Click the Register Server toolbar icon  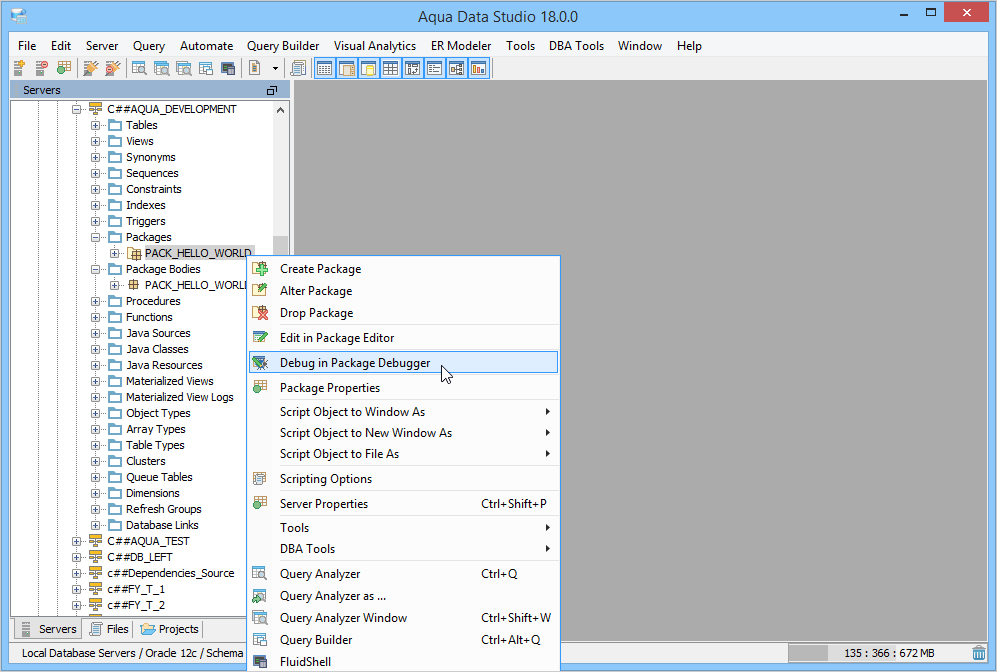[x=20, y=68]
